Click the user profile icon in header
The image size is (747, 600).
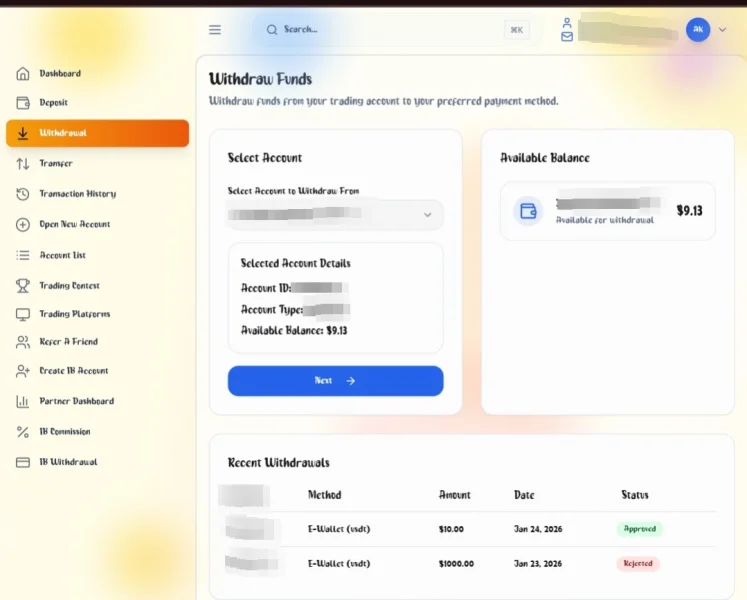pyautogui.click(x=567, y=22)
